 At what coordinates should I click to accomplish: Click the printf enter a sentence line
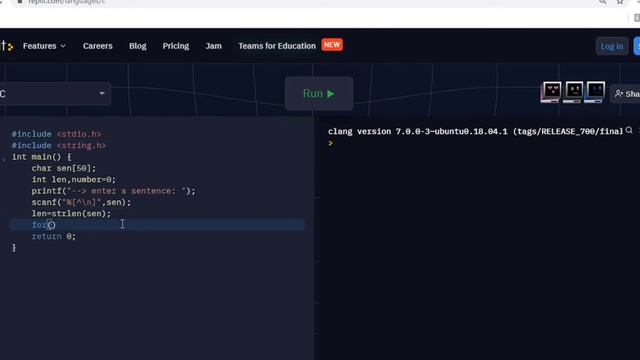click(113, 191)
